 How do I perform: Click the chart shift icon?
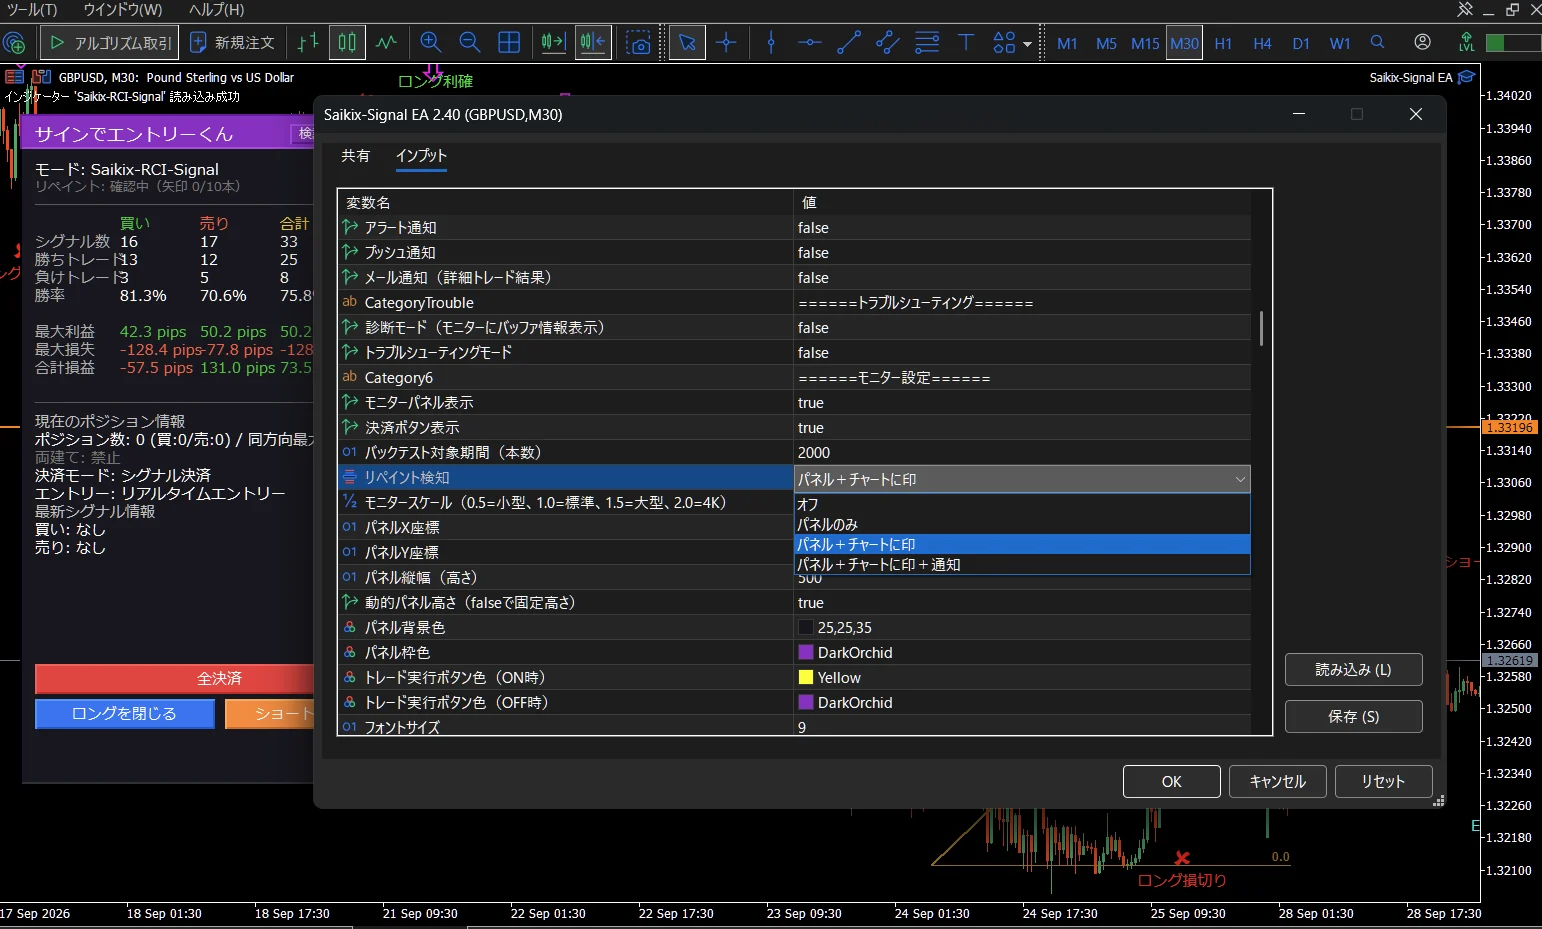coord(593,43)
